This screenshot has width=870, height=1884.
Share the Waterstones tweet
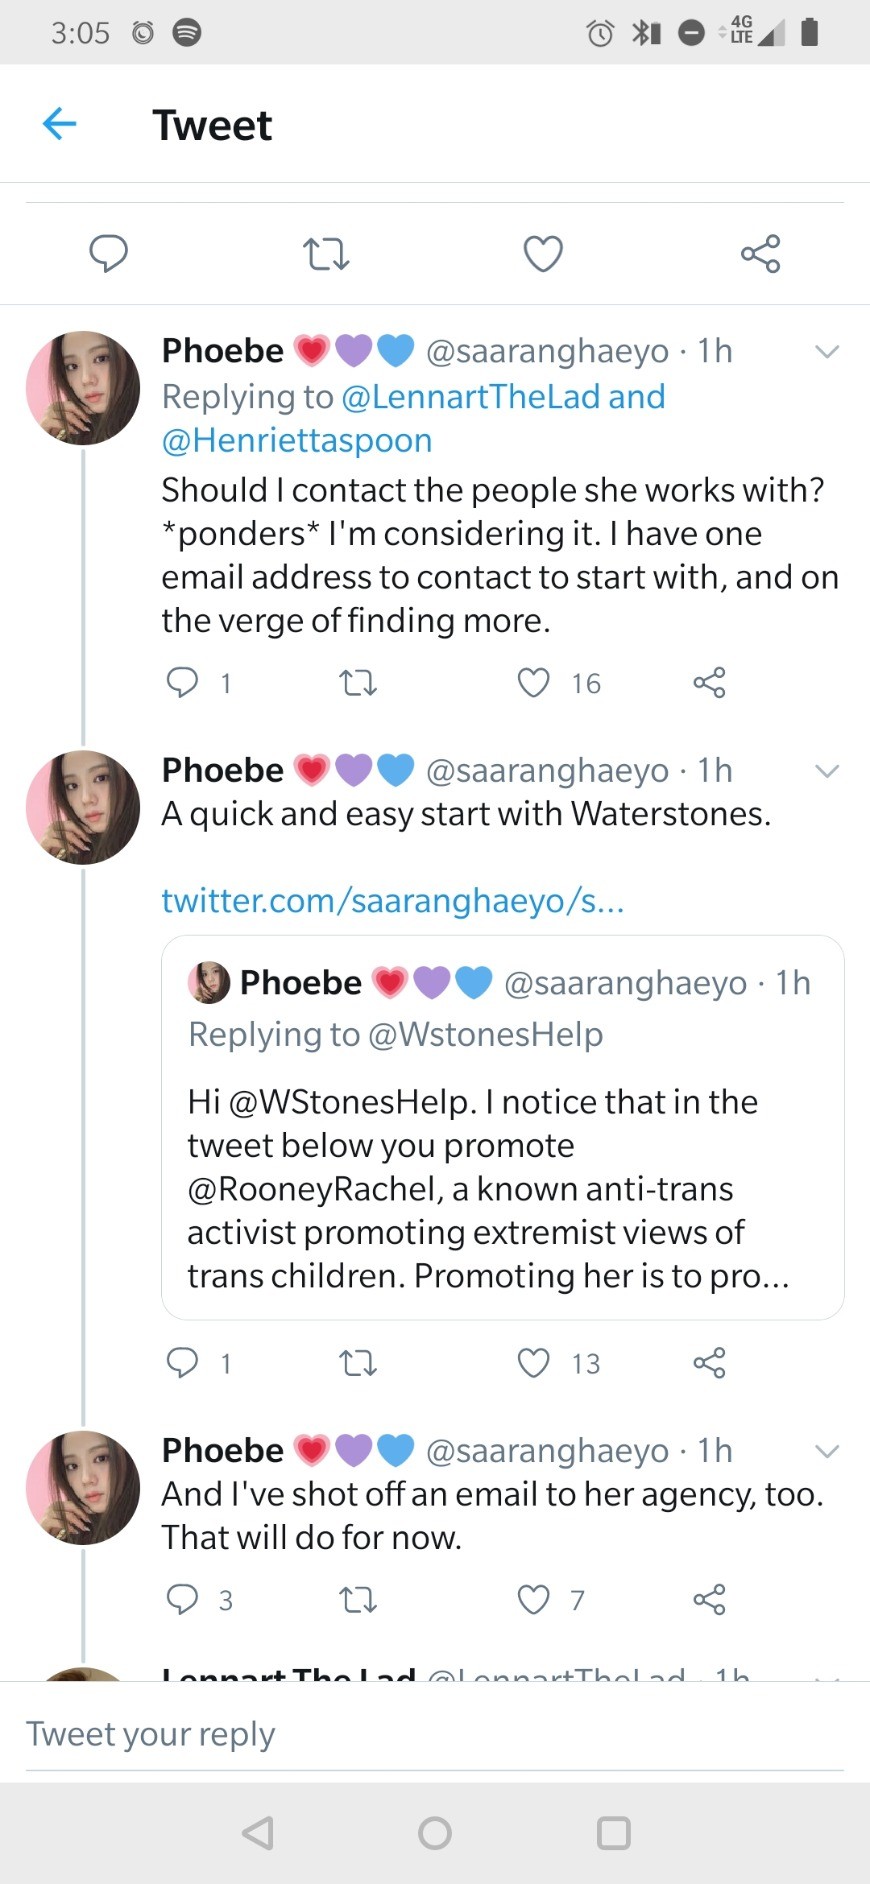pos(709,1363)
